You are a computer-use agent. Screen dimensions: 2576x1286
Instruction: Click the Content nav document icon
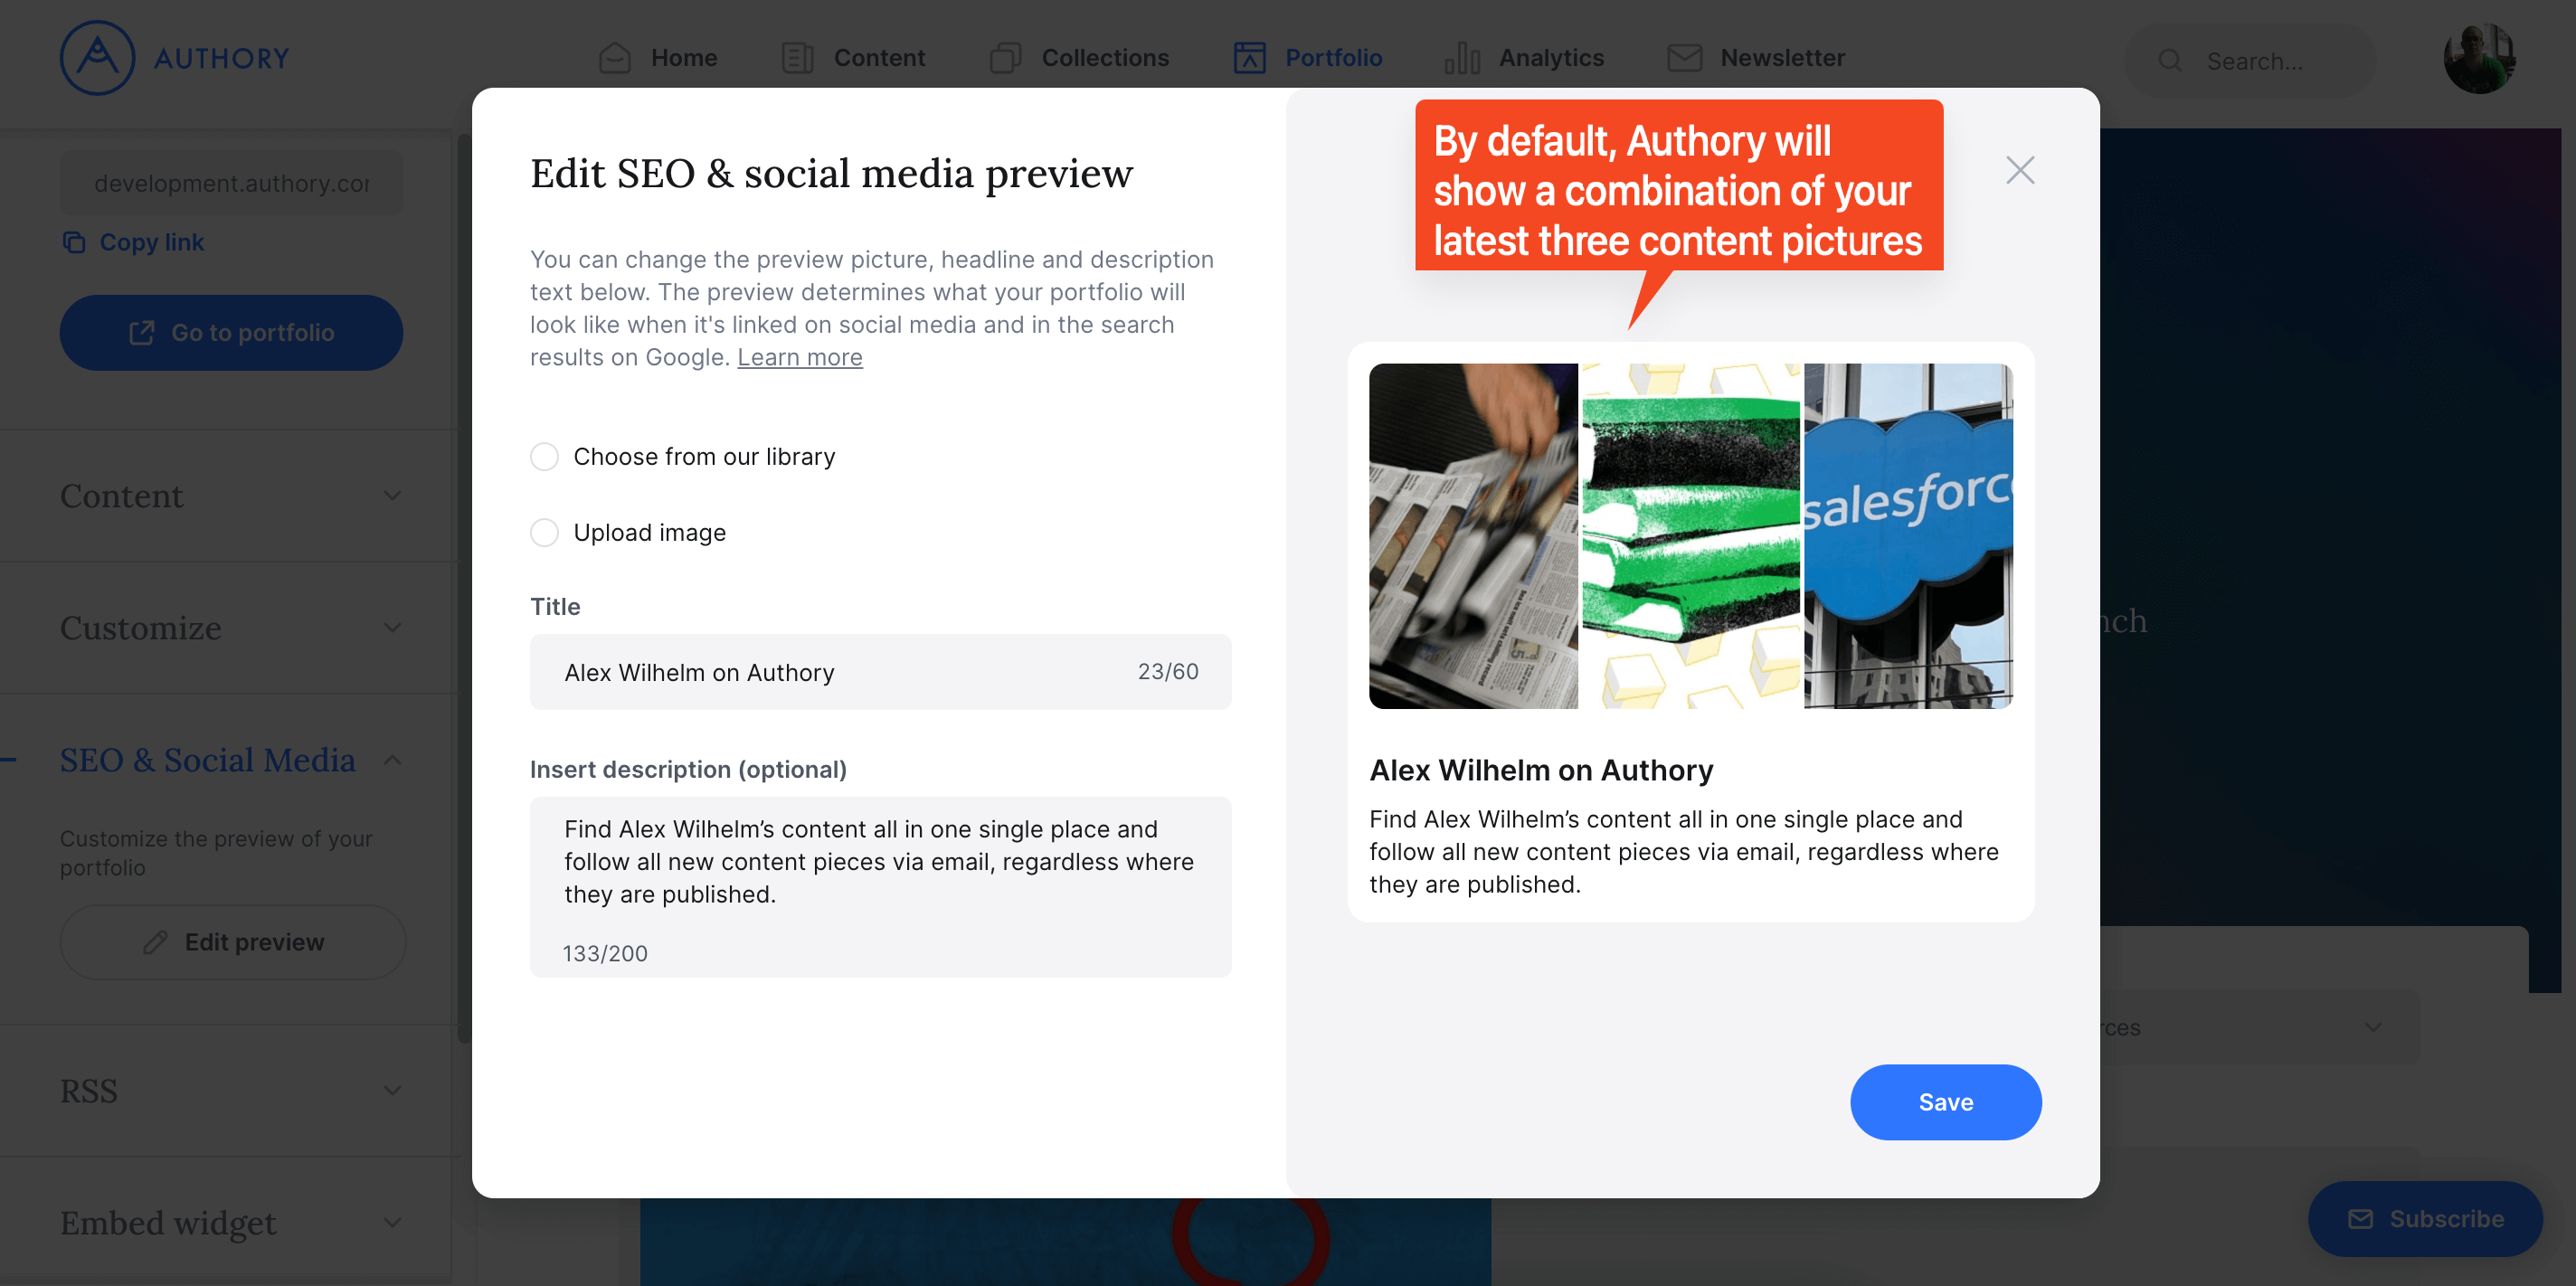pyautogui.click(x=797, y=58)
